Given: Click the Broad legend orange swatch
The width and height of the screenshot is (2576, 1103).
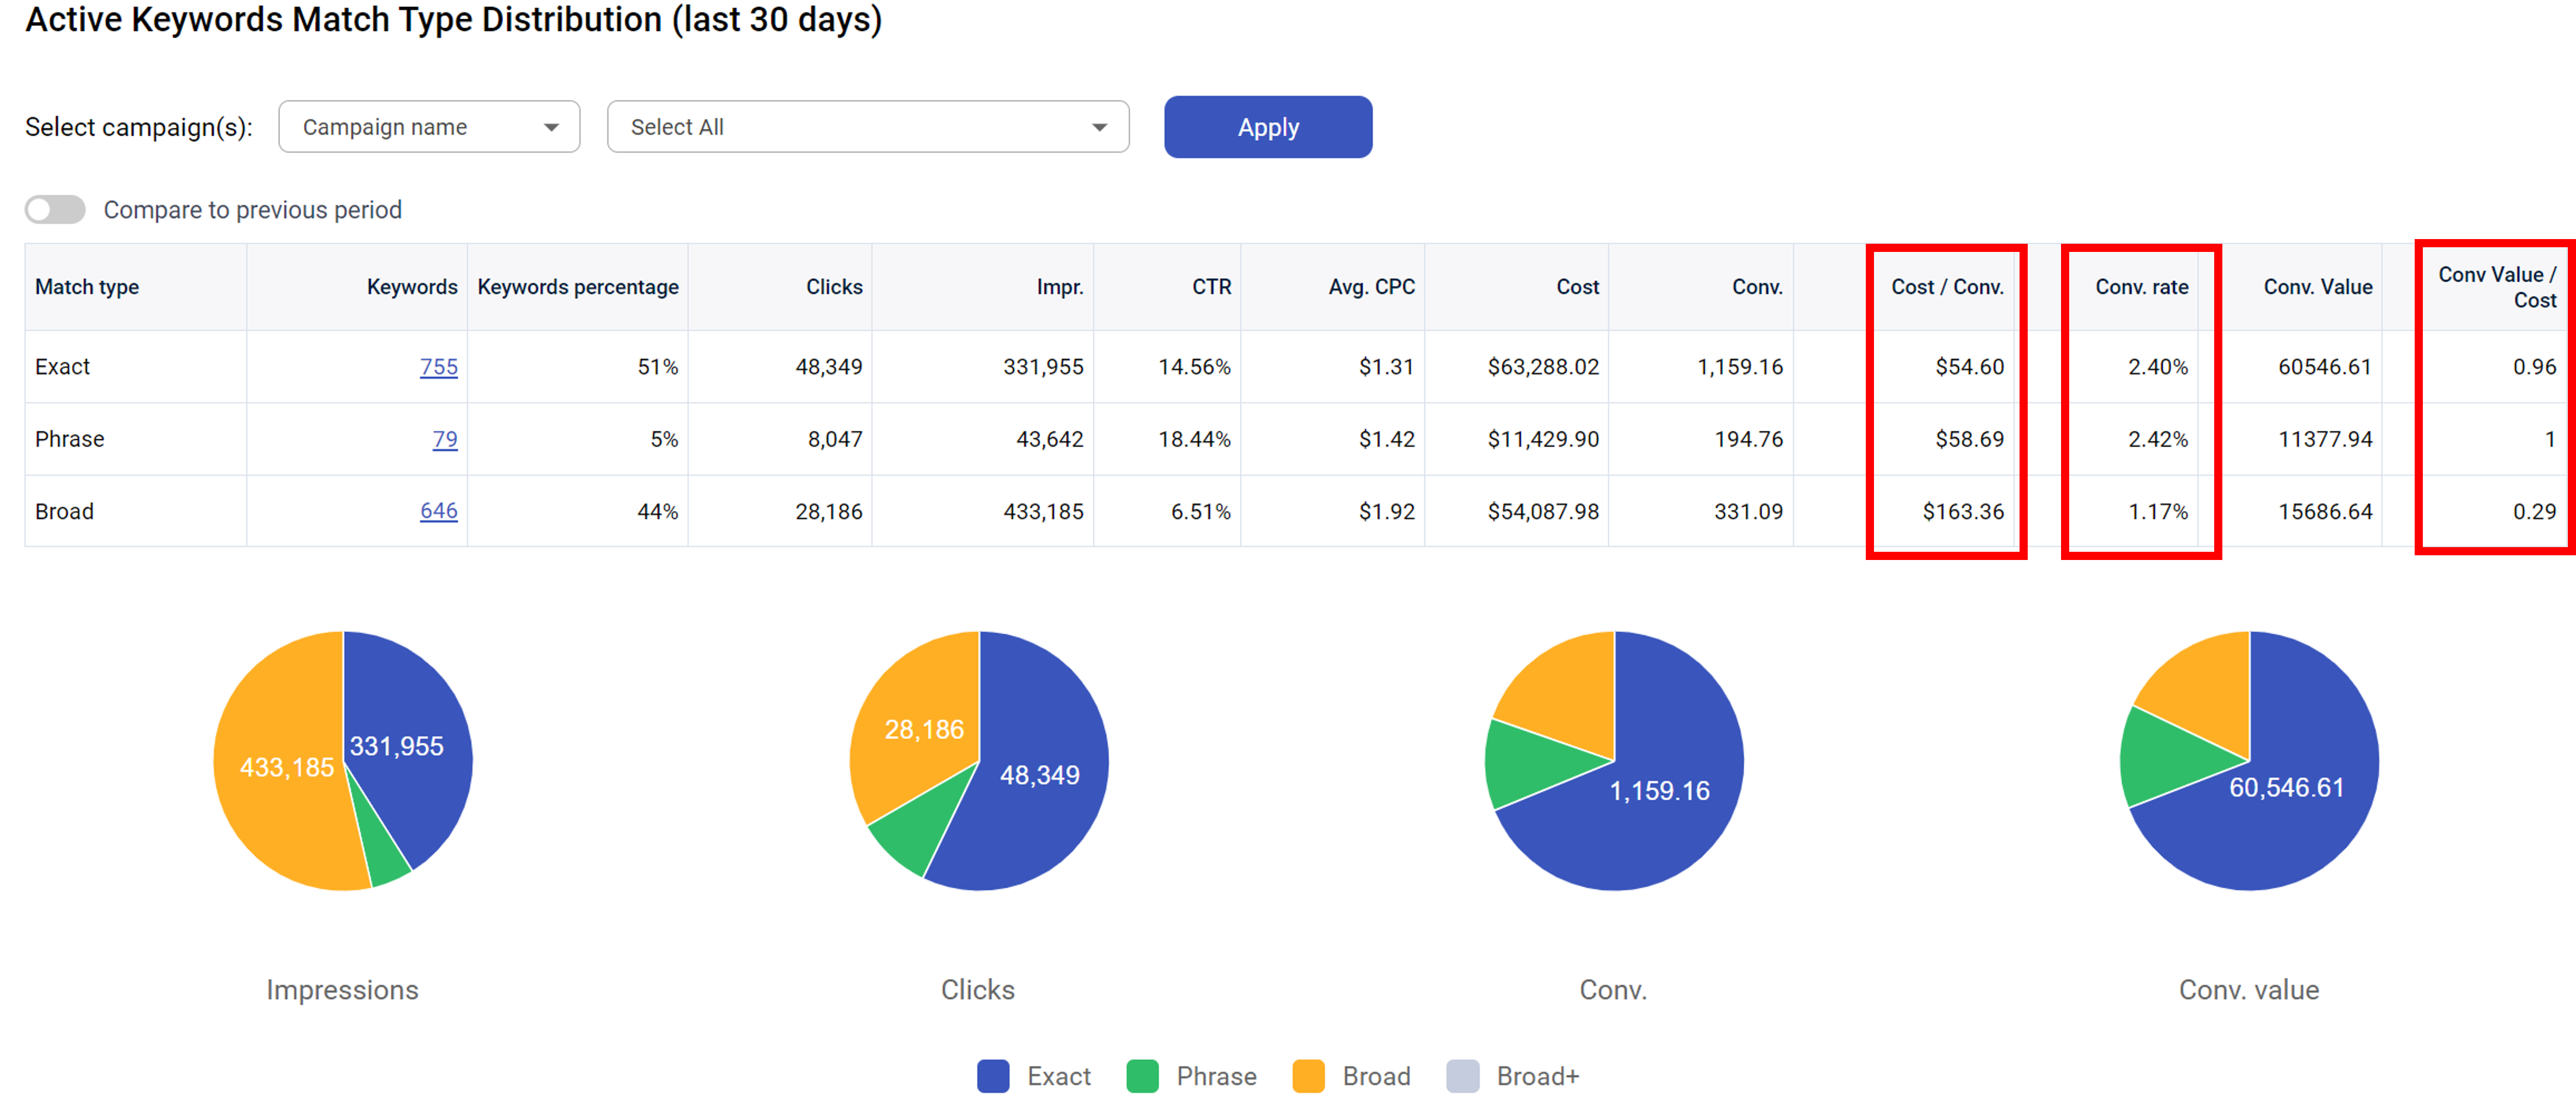Looking at the screenshot, I should pyautogui.click(x=1308, y=1076).
